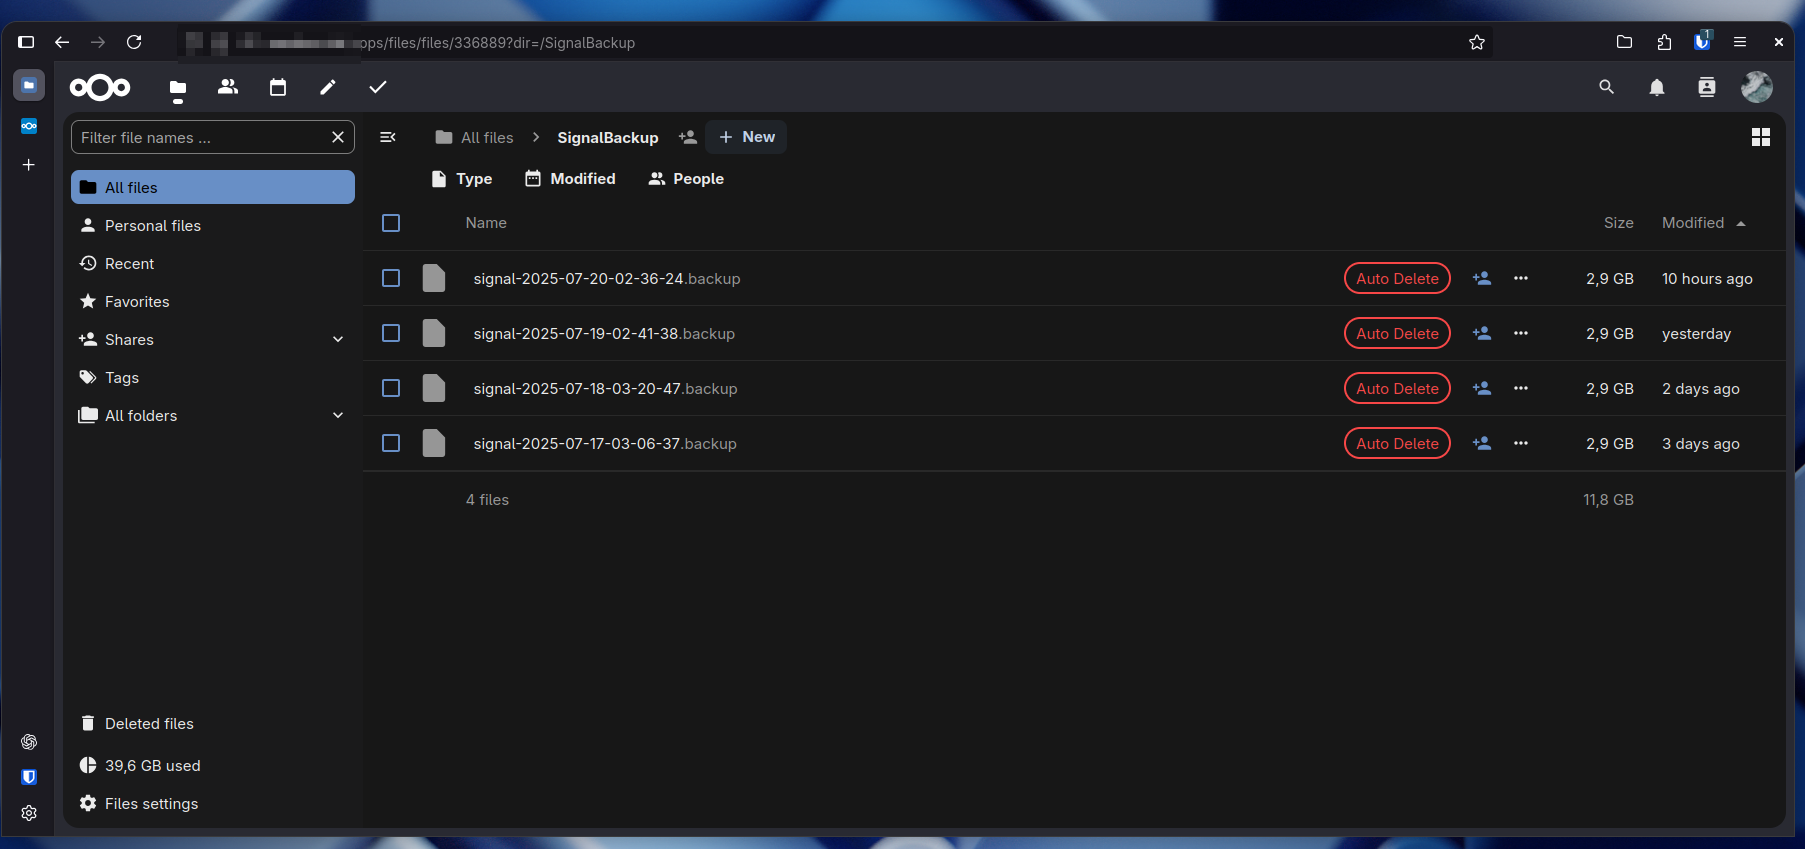Tick checkbox for signal-2025-07-18-03-20-47.backup
The height and width of the screenshot is (849, 1805).
(391, 388)
